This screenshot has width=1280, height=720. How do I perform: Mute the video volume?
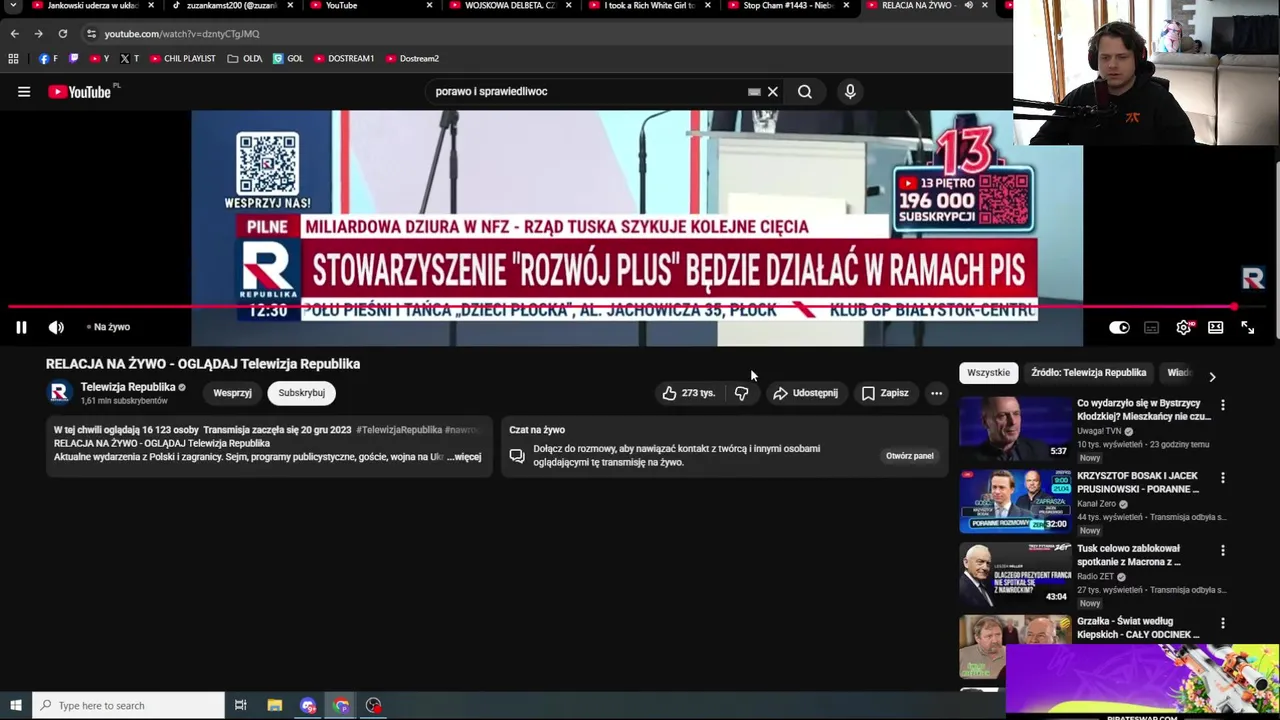point(56,327)
